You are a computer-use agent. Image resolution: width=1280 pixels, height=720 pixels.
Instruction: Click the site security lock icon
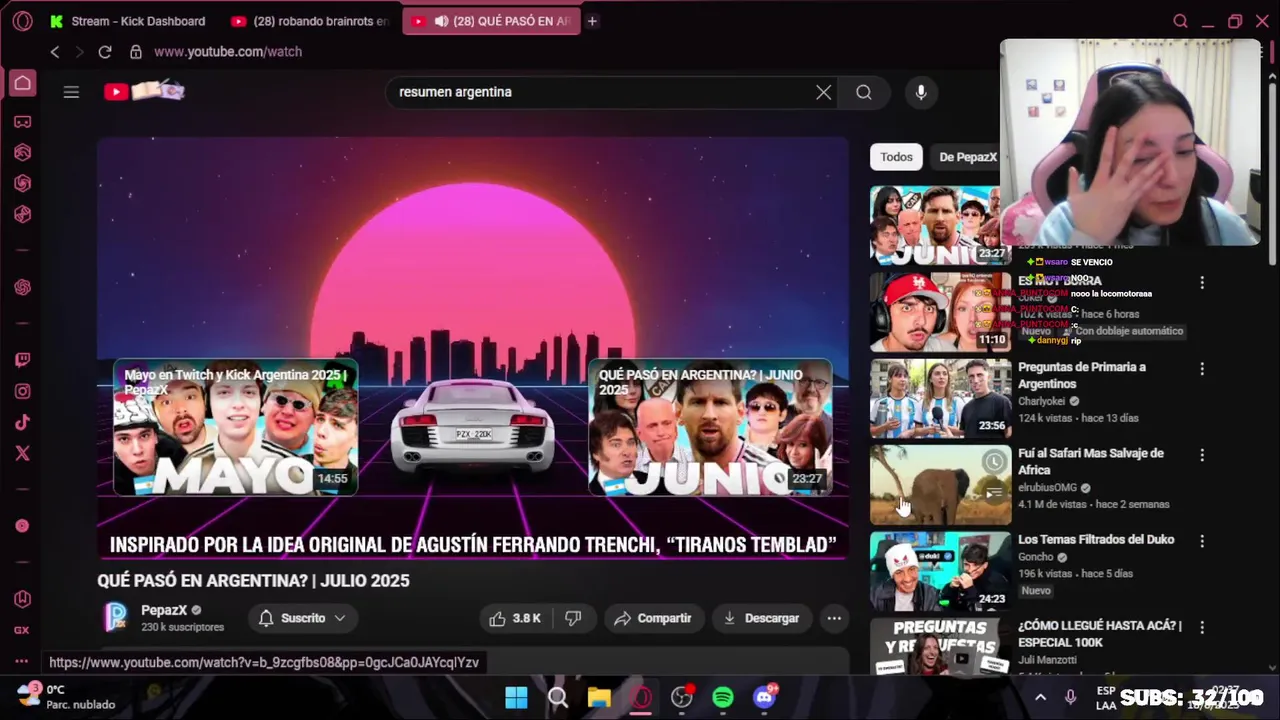(x=136, y=52)
